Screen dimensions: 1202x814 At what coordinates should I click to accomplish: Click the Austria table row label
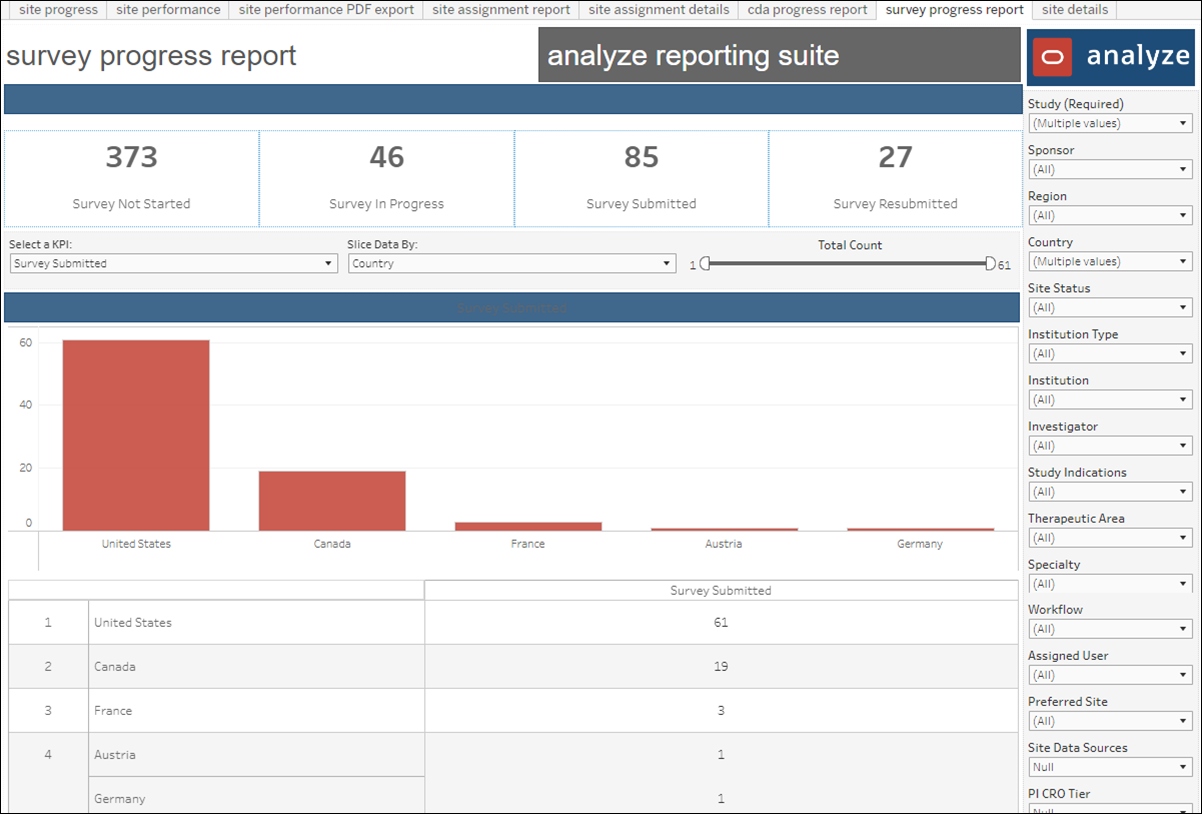tap(115, 754)
